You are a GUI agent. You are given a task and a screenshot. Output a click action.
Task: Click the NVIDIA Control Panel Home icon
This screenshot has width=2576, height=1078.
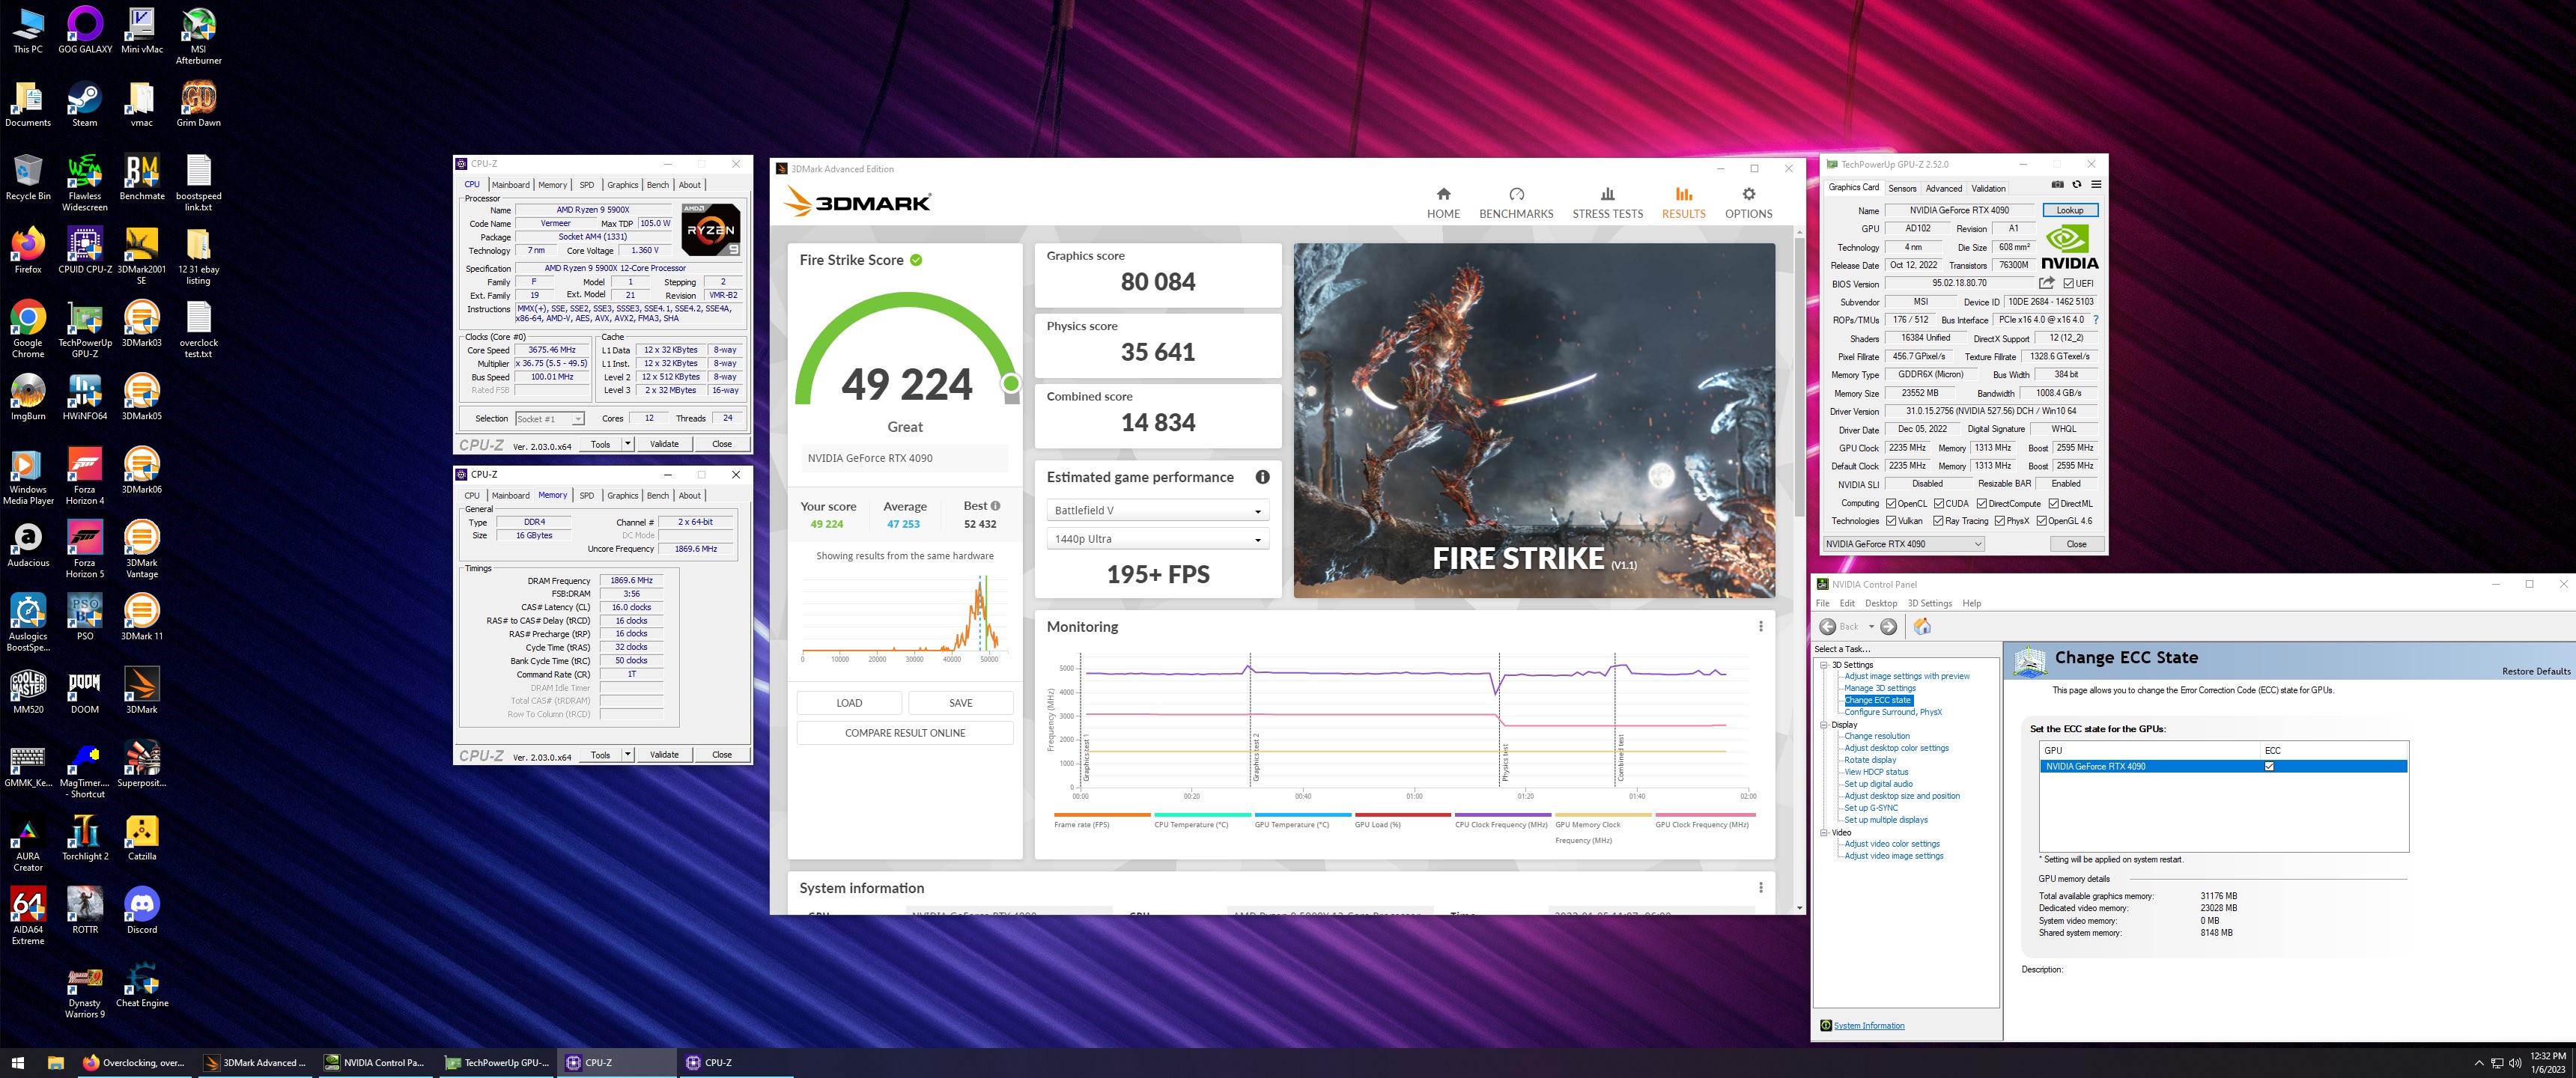[1922, 627]
